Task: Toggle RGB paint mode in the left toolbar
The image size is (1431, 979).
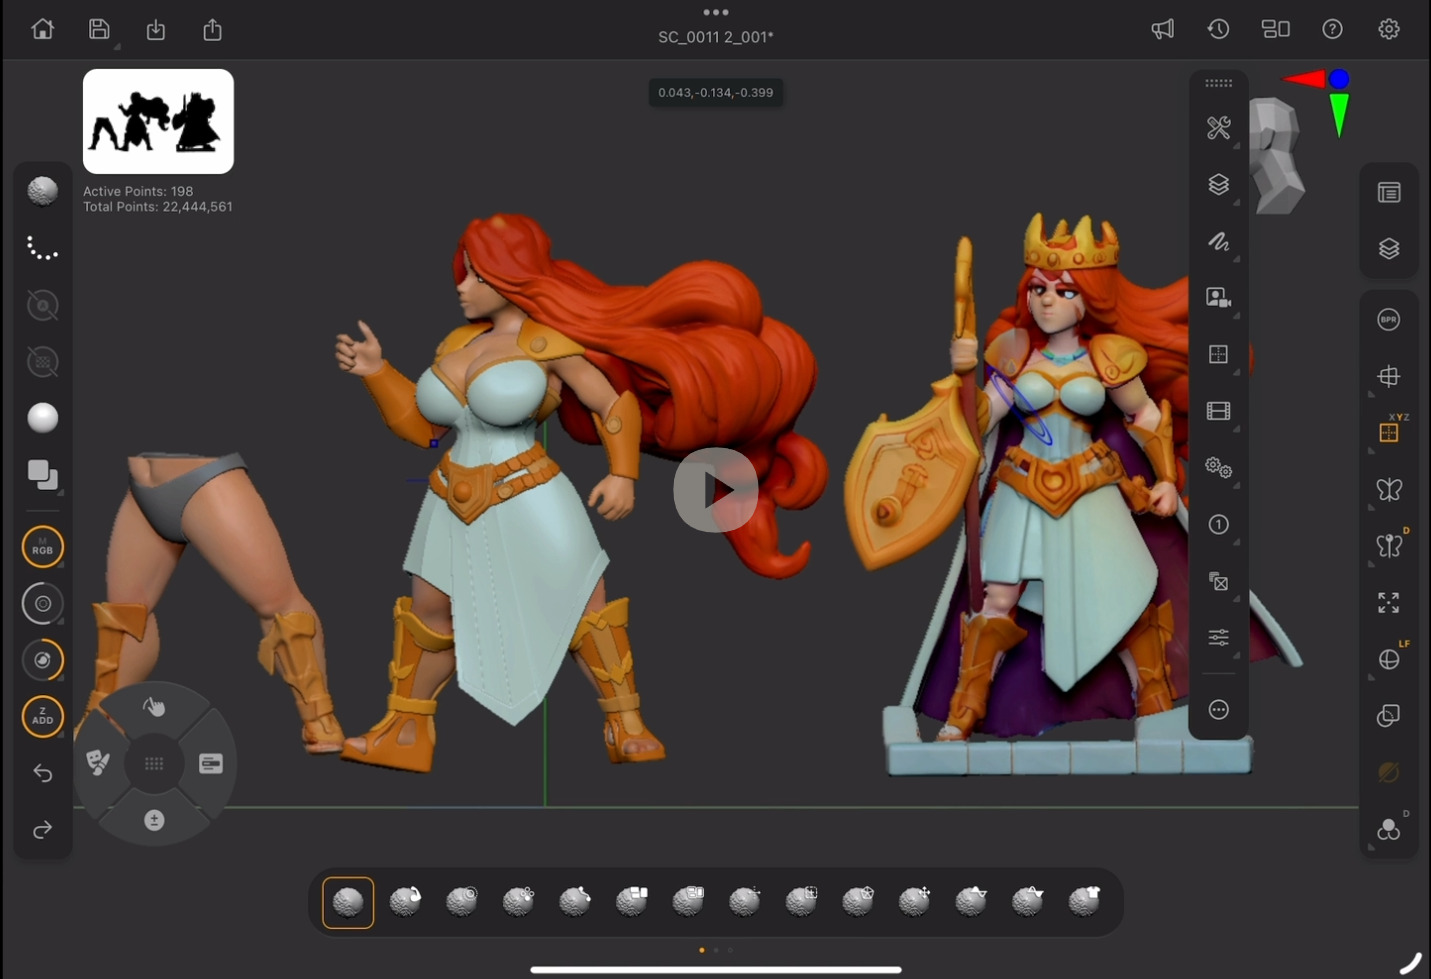Action: [x=42, y=546]
